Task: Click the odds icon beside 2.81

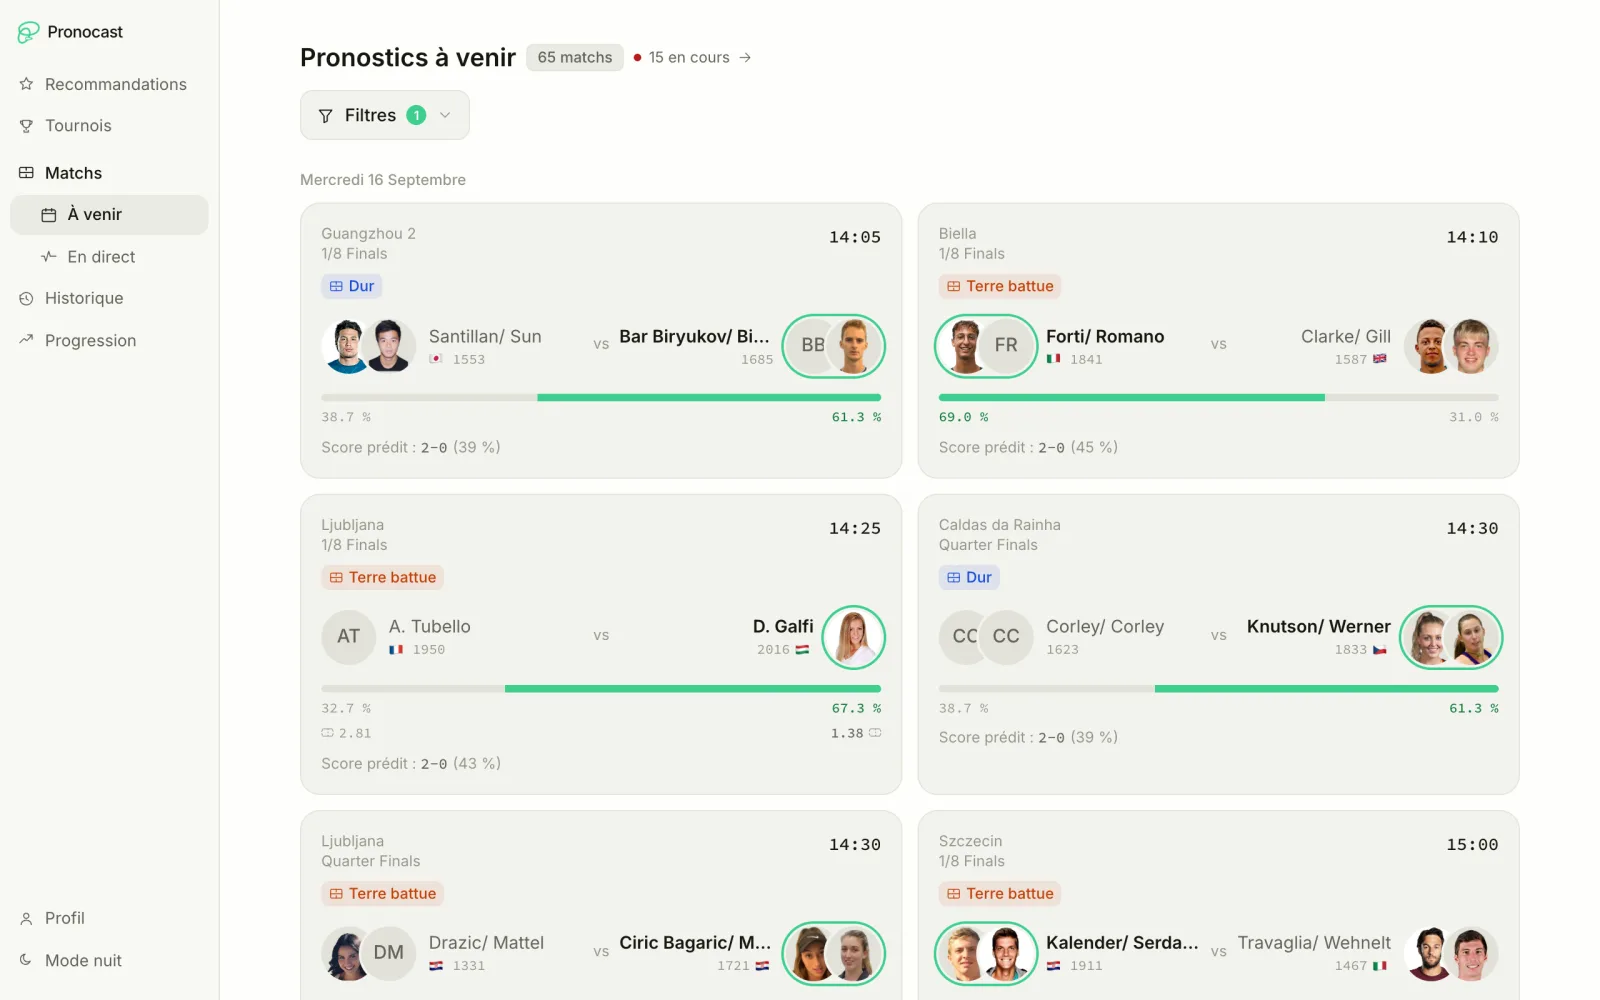Action: point(327,733)
